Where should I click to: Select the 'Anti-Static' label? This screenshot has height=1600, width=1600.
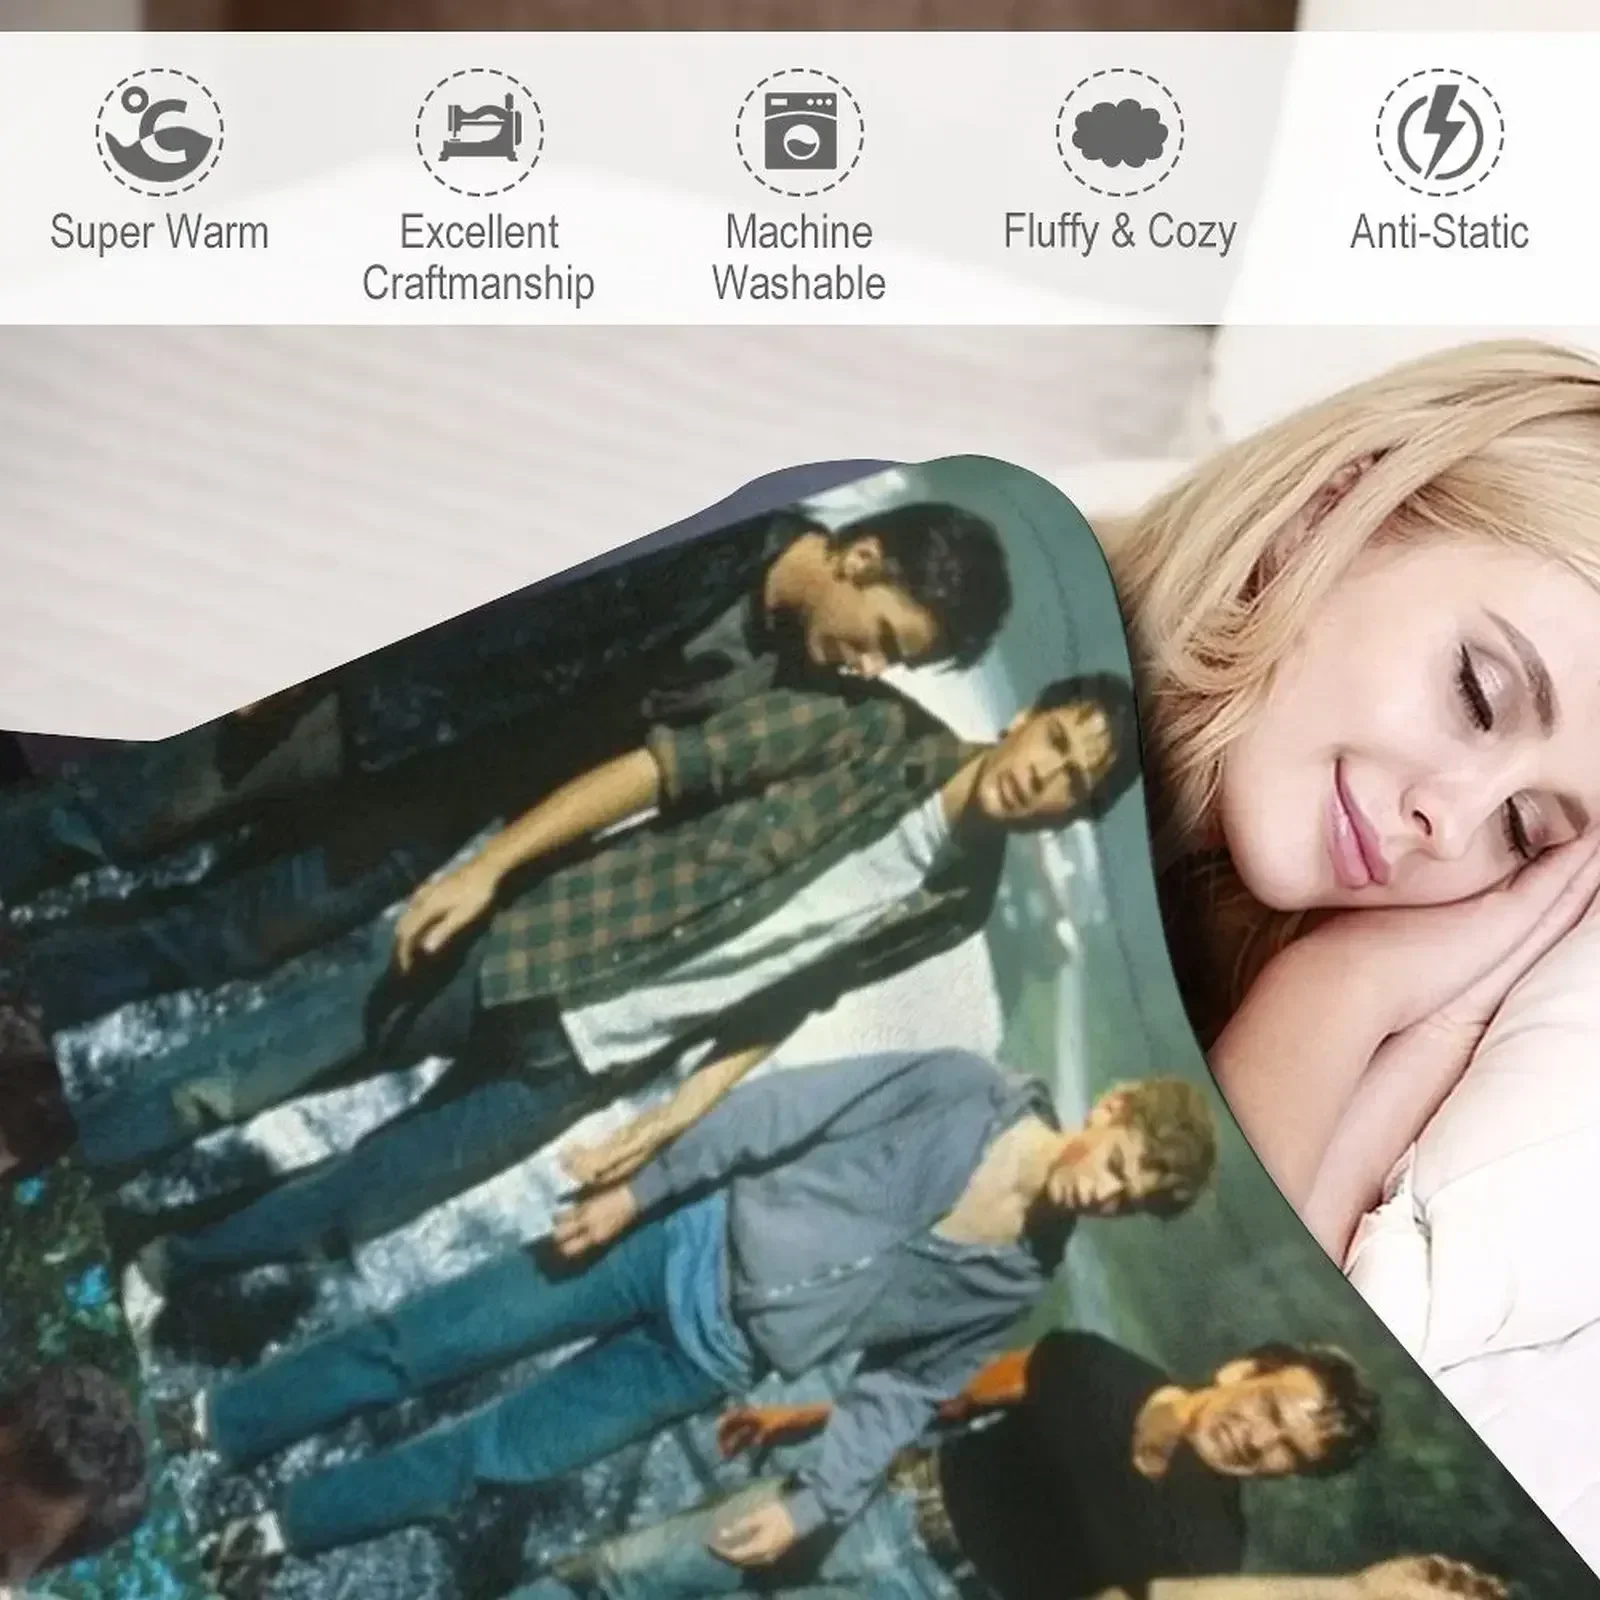click(1440, 232)
